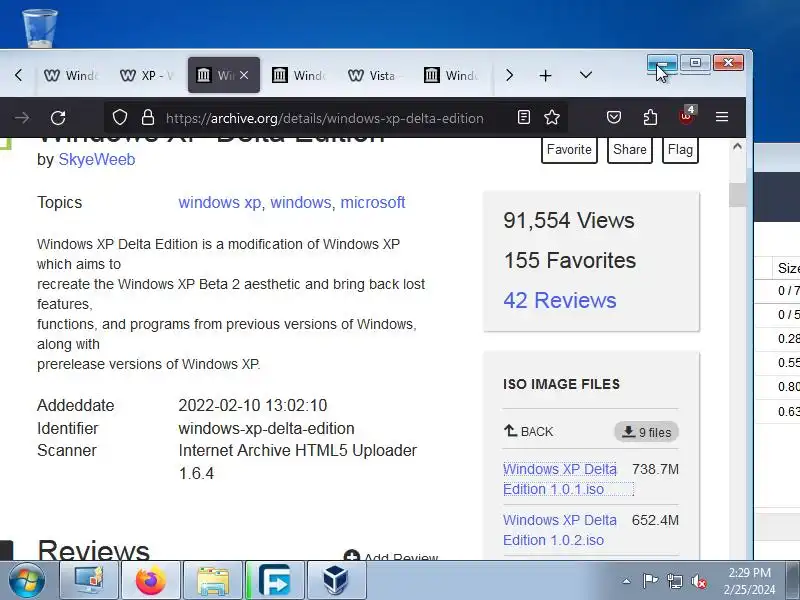Open Action Center flag icon
This screenshot has width=800, height=600.
click(x=650, y=581)
